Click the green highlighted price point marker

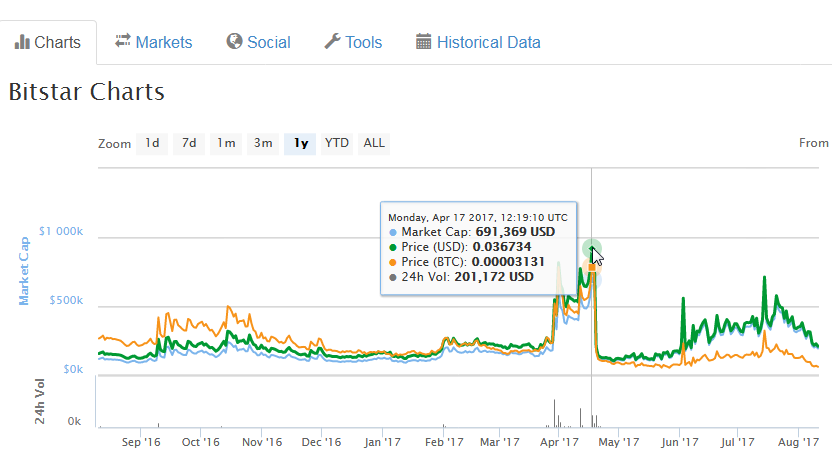592,248
